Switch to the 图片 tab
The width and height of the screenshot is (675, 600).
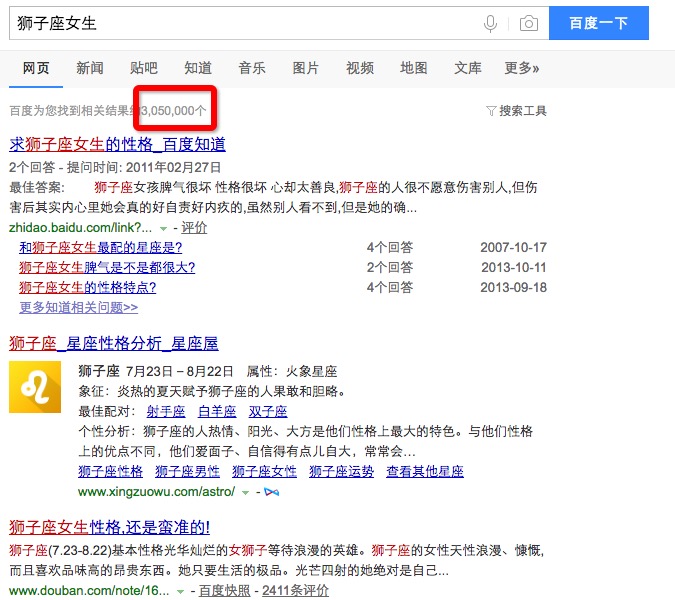(x=306, y=68)
